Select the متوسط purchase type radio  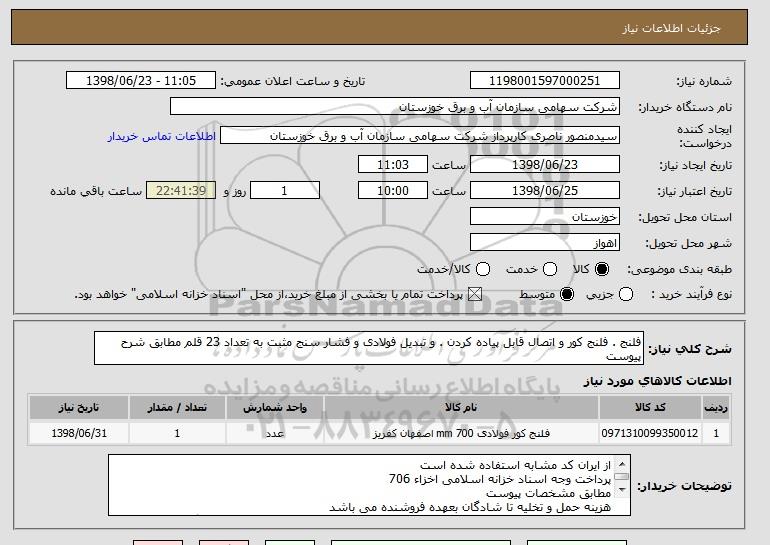click(567, 294)
